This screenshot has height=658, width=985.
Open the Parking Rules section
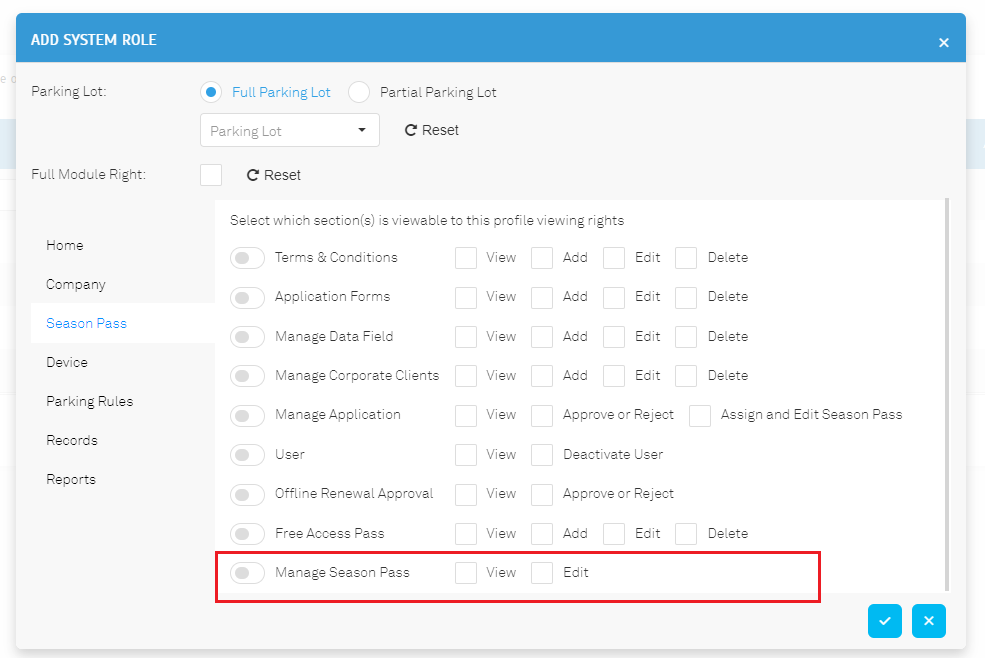[x=90, y=401]
